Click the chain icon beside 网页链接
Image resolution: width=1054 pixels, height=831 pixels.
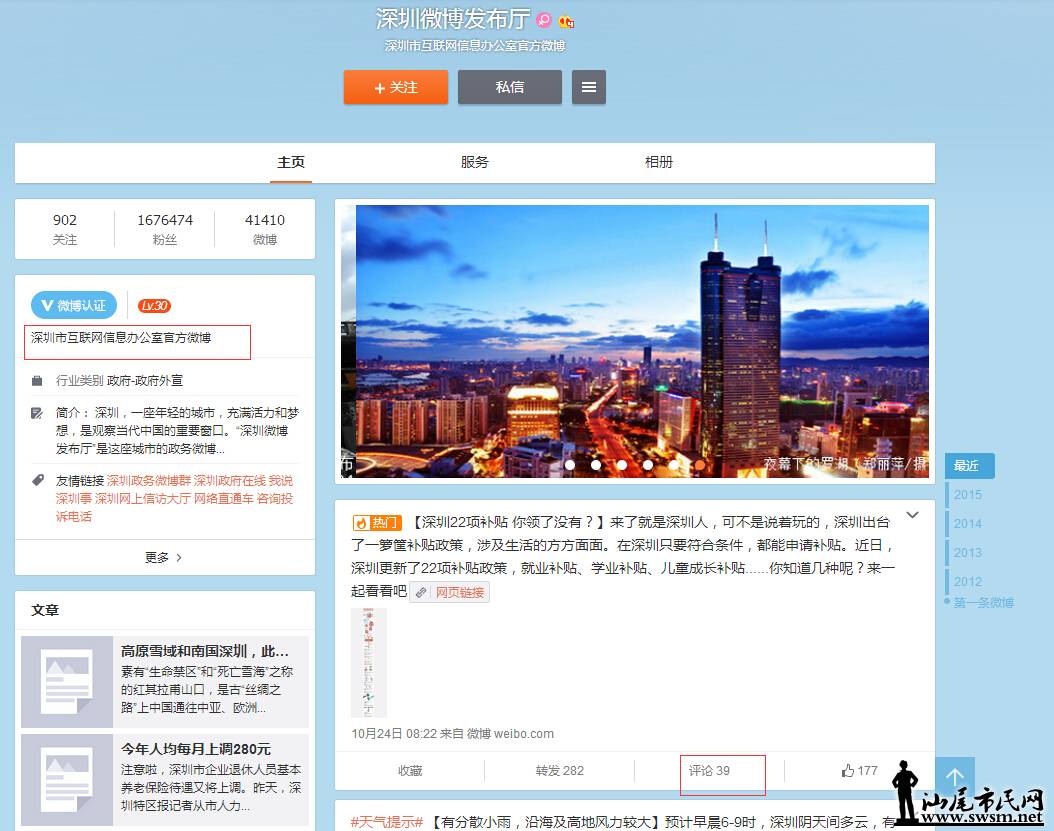point(421,592)
